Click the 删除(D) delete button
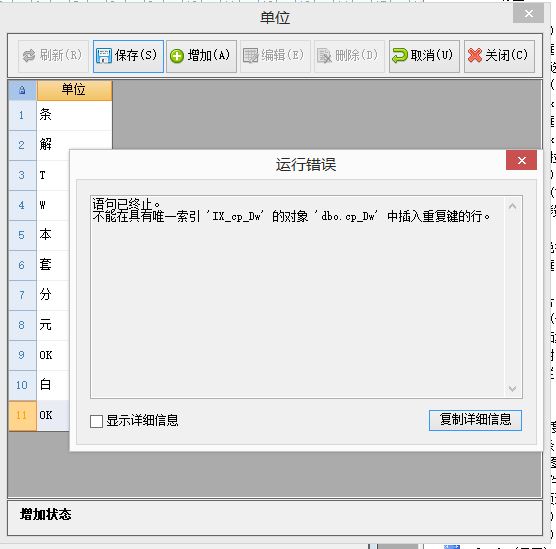Viewport: 556px width, 549px height. (349, 56)
